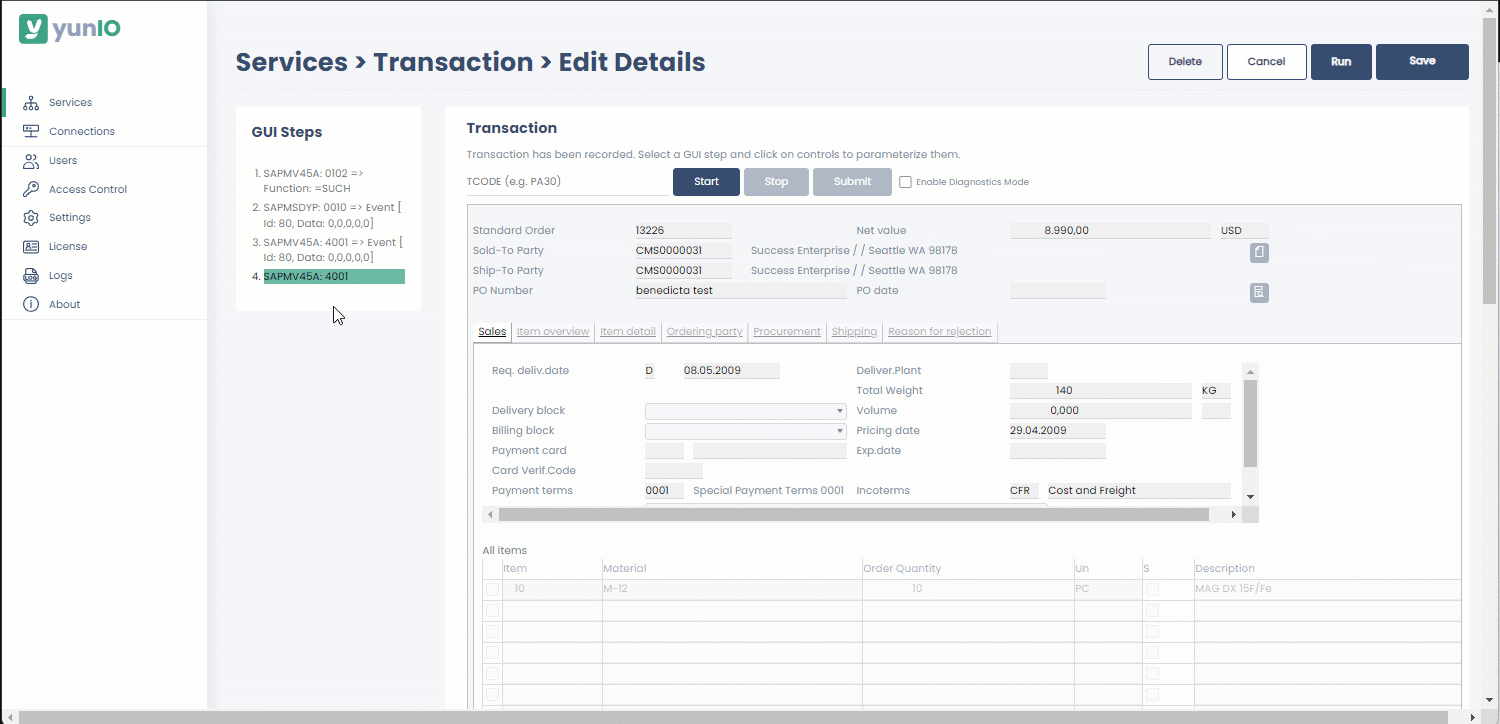Click the sales panel horizontal scrollbar

pyautogui.click(x=853, y=514)
